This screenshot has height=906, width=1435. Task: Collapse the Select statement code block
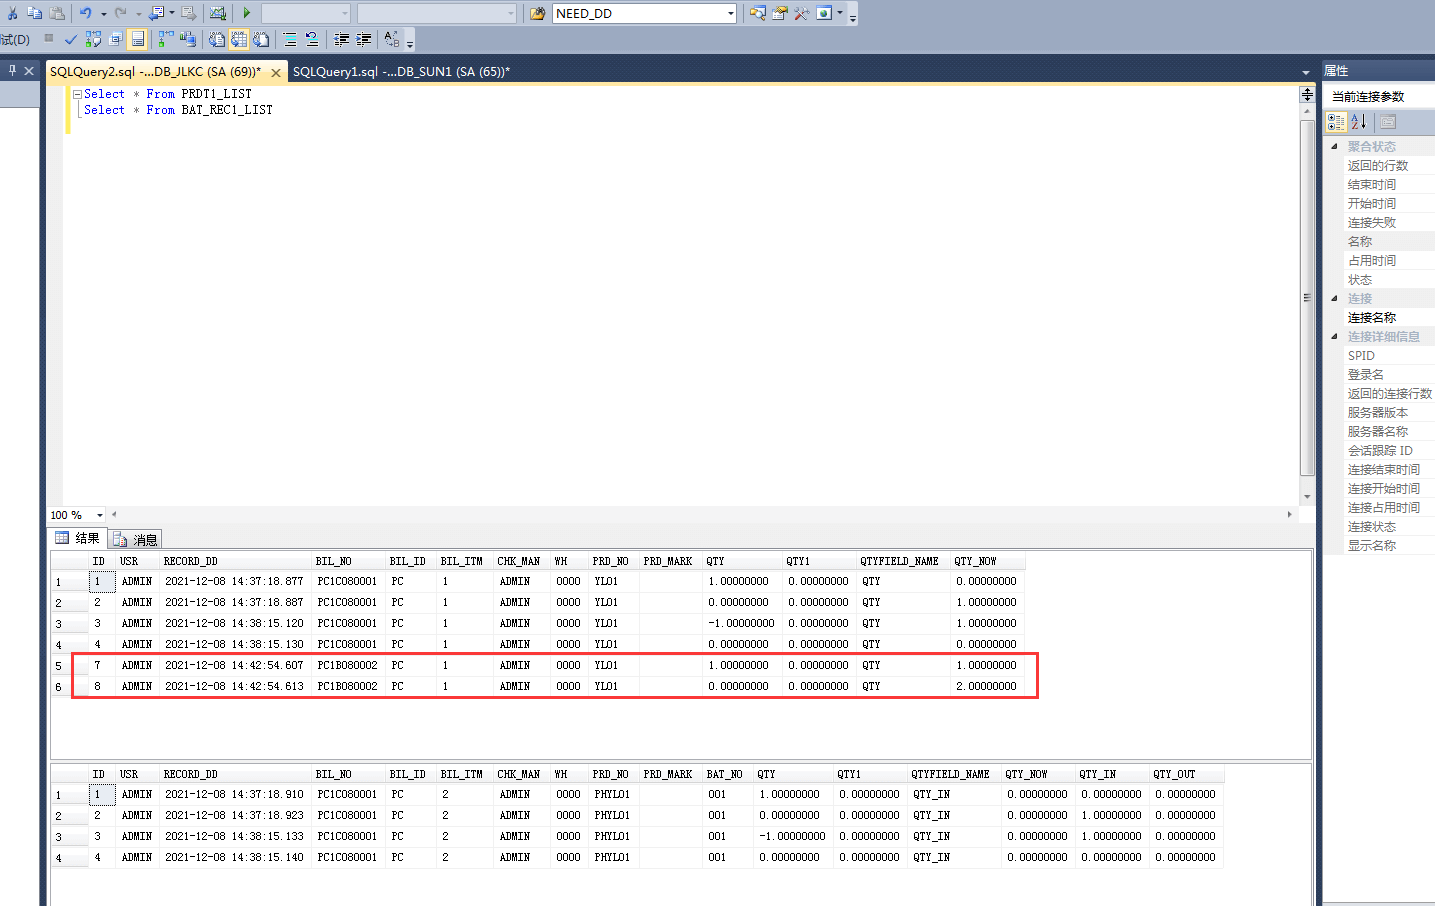pyautogui.click(x=77, y=94)
